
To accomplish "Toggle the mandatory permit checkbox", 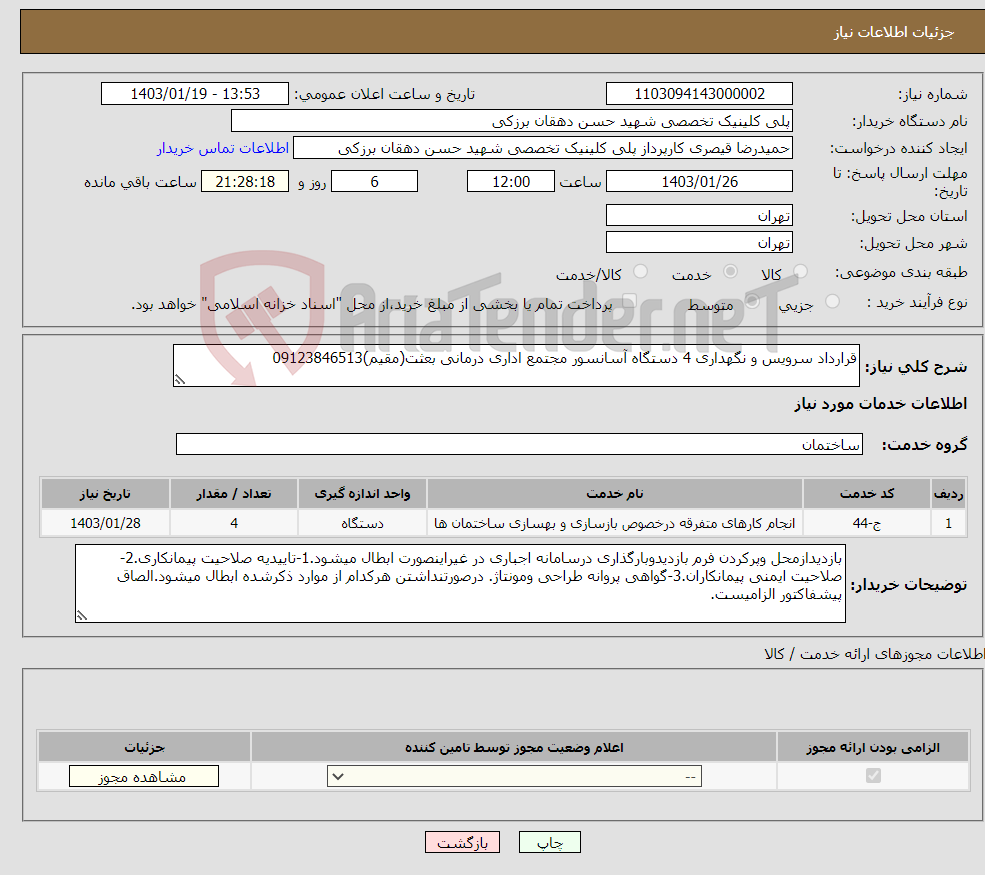I will 873,776.
